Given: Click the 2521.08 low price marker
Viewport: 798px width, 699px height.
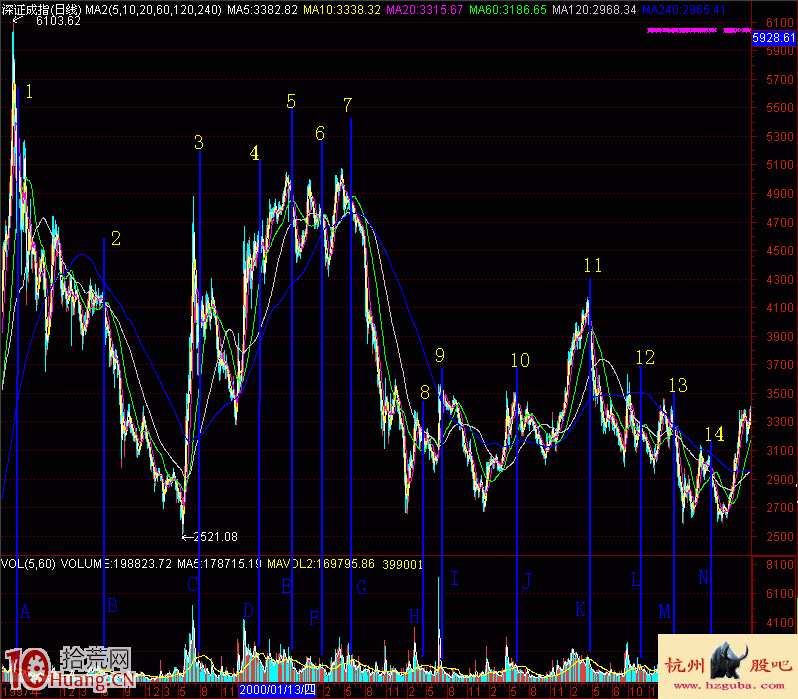Looking at the screenshot, I should point(215,537).
